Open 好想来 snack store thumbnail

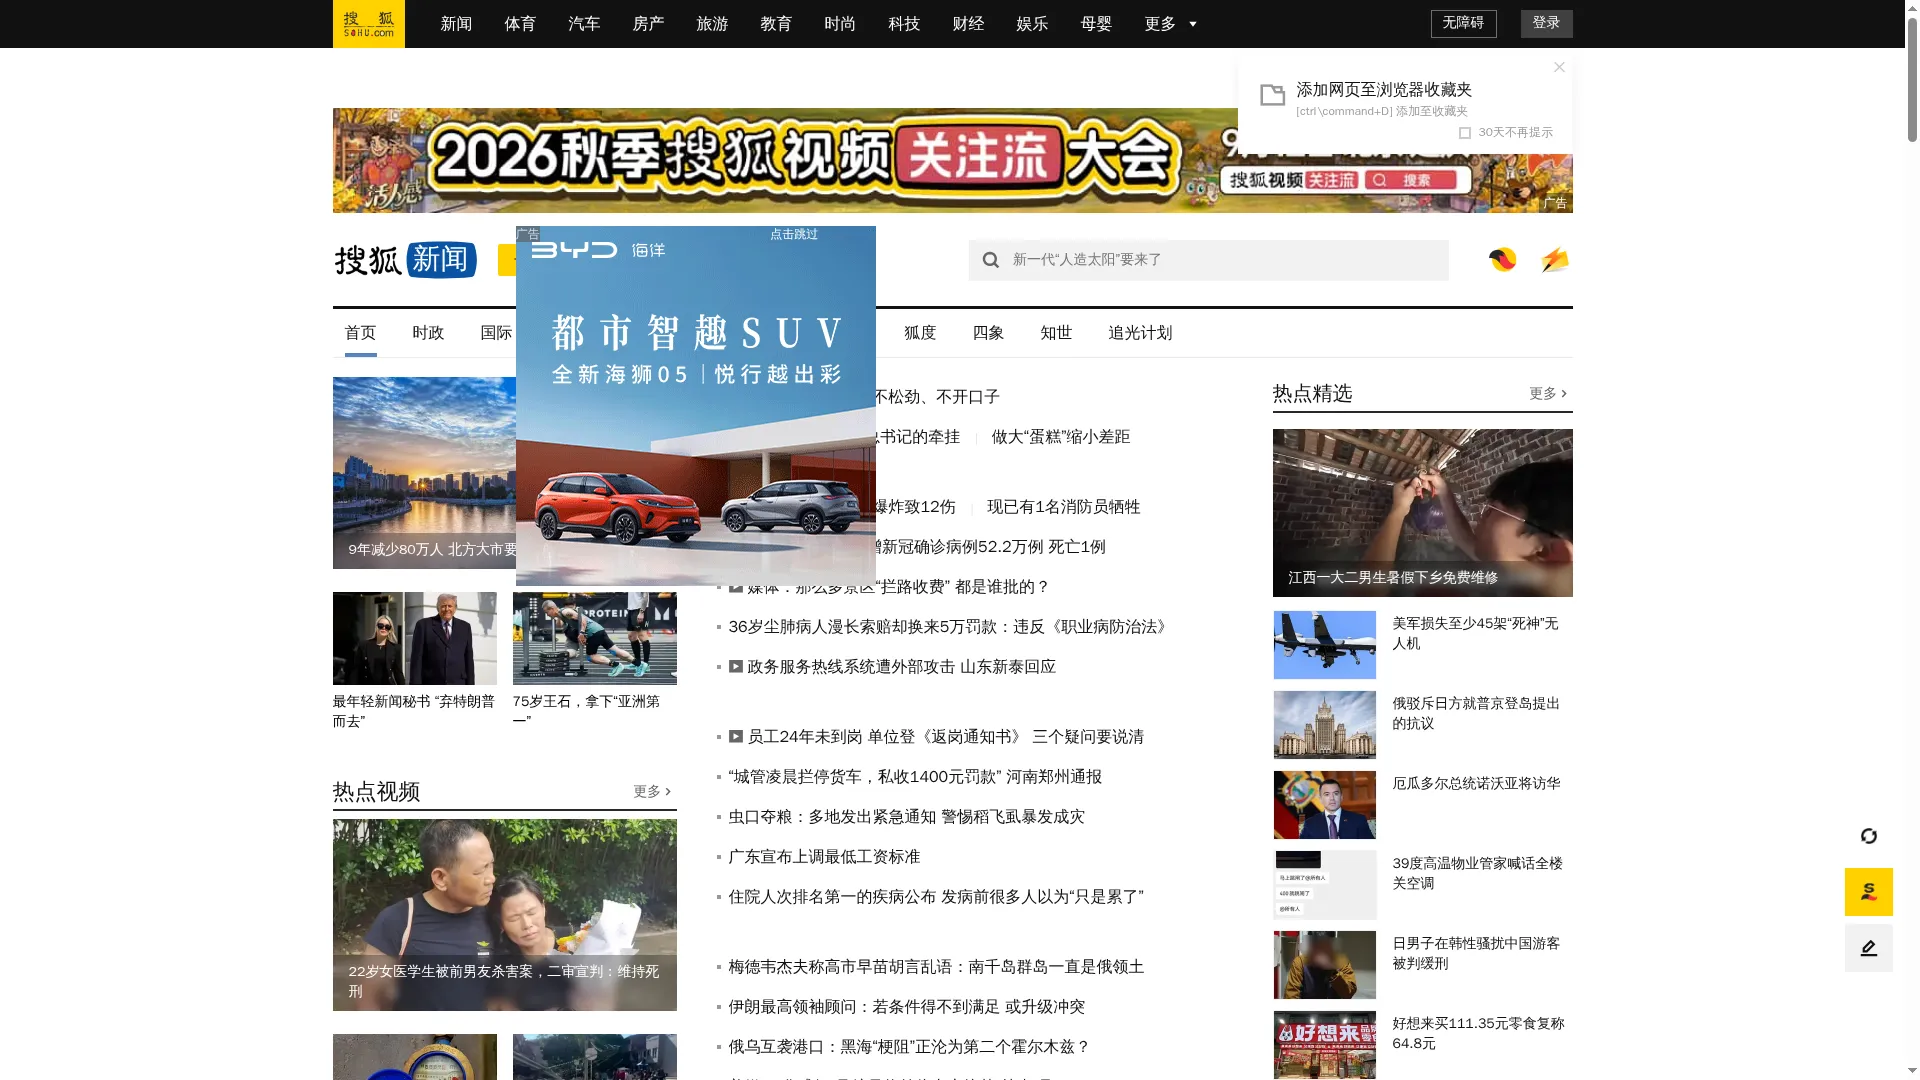click(1324, 1045)
